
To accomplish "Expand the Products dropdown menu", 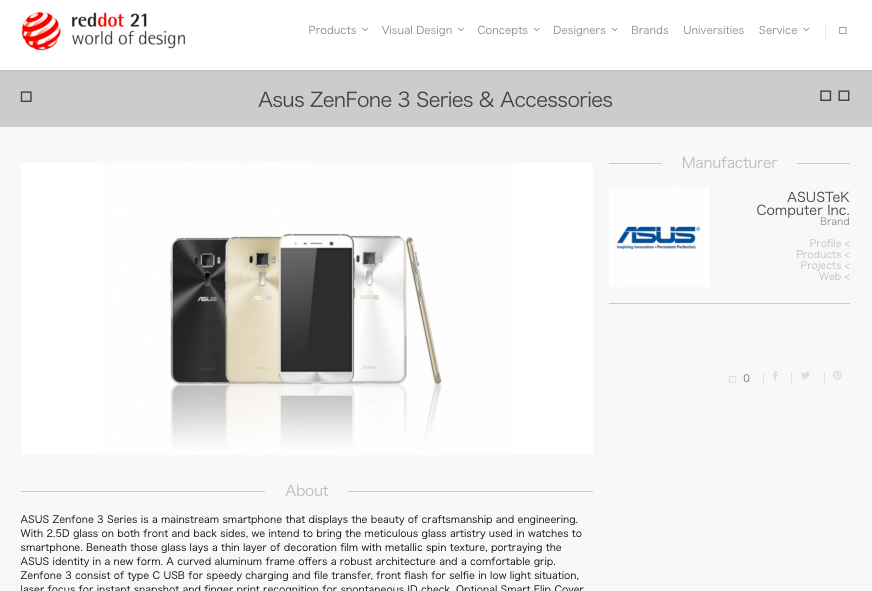I will [x=338, y=30].
